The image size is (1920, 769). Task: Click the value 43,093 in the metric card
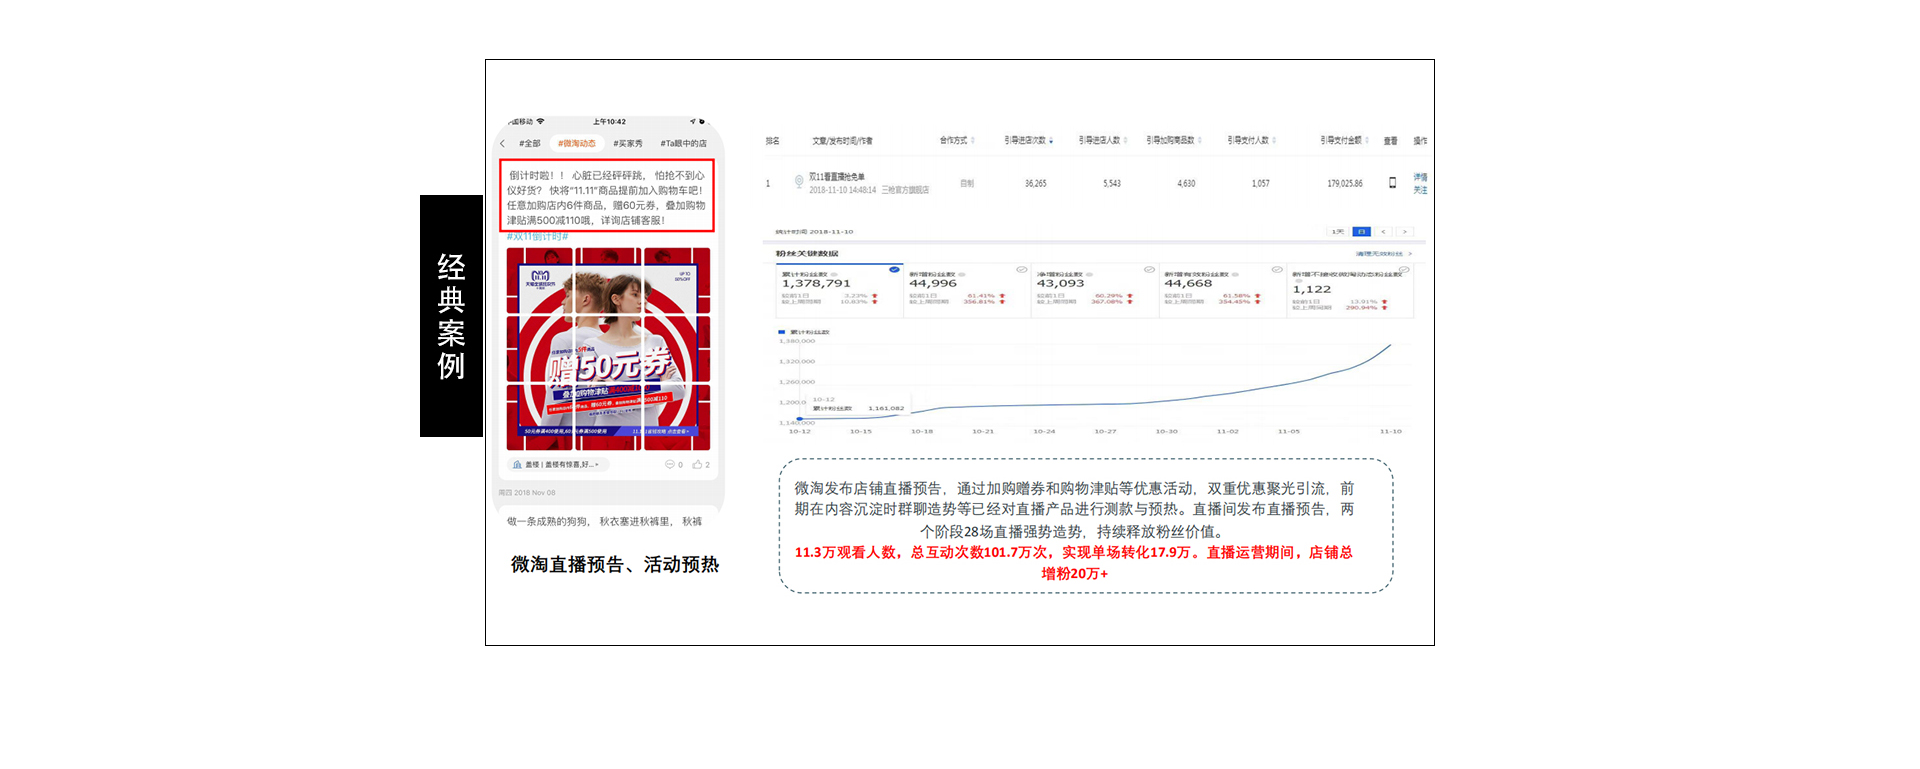[1060, 284]
